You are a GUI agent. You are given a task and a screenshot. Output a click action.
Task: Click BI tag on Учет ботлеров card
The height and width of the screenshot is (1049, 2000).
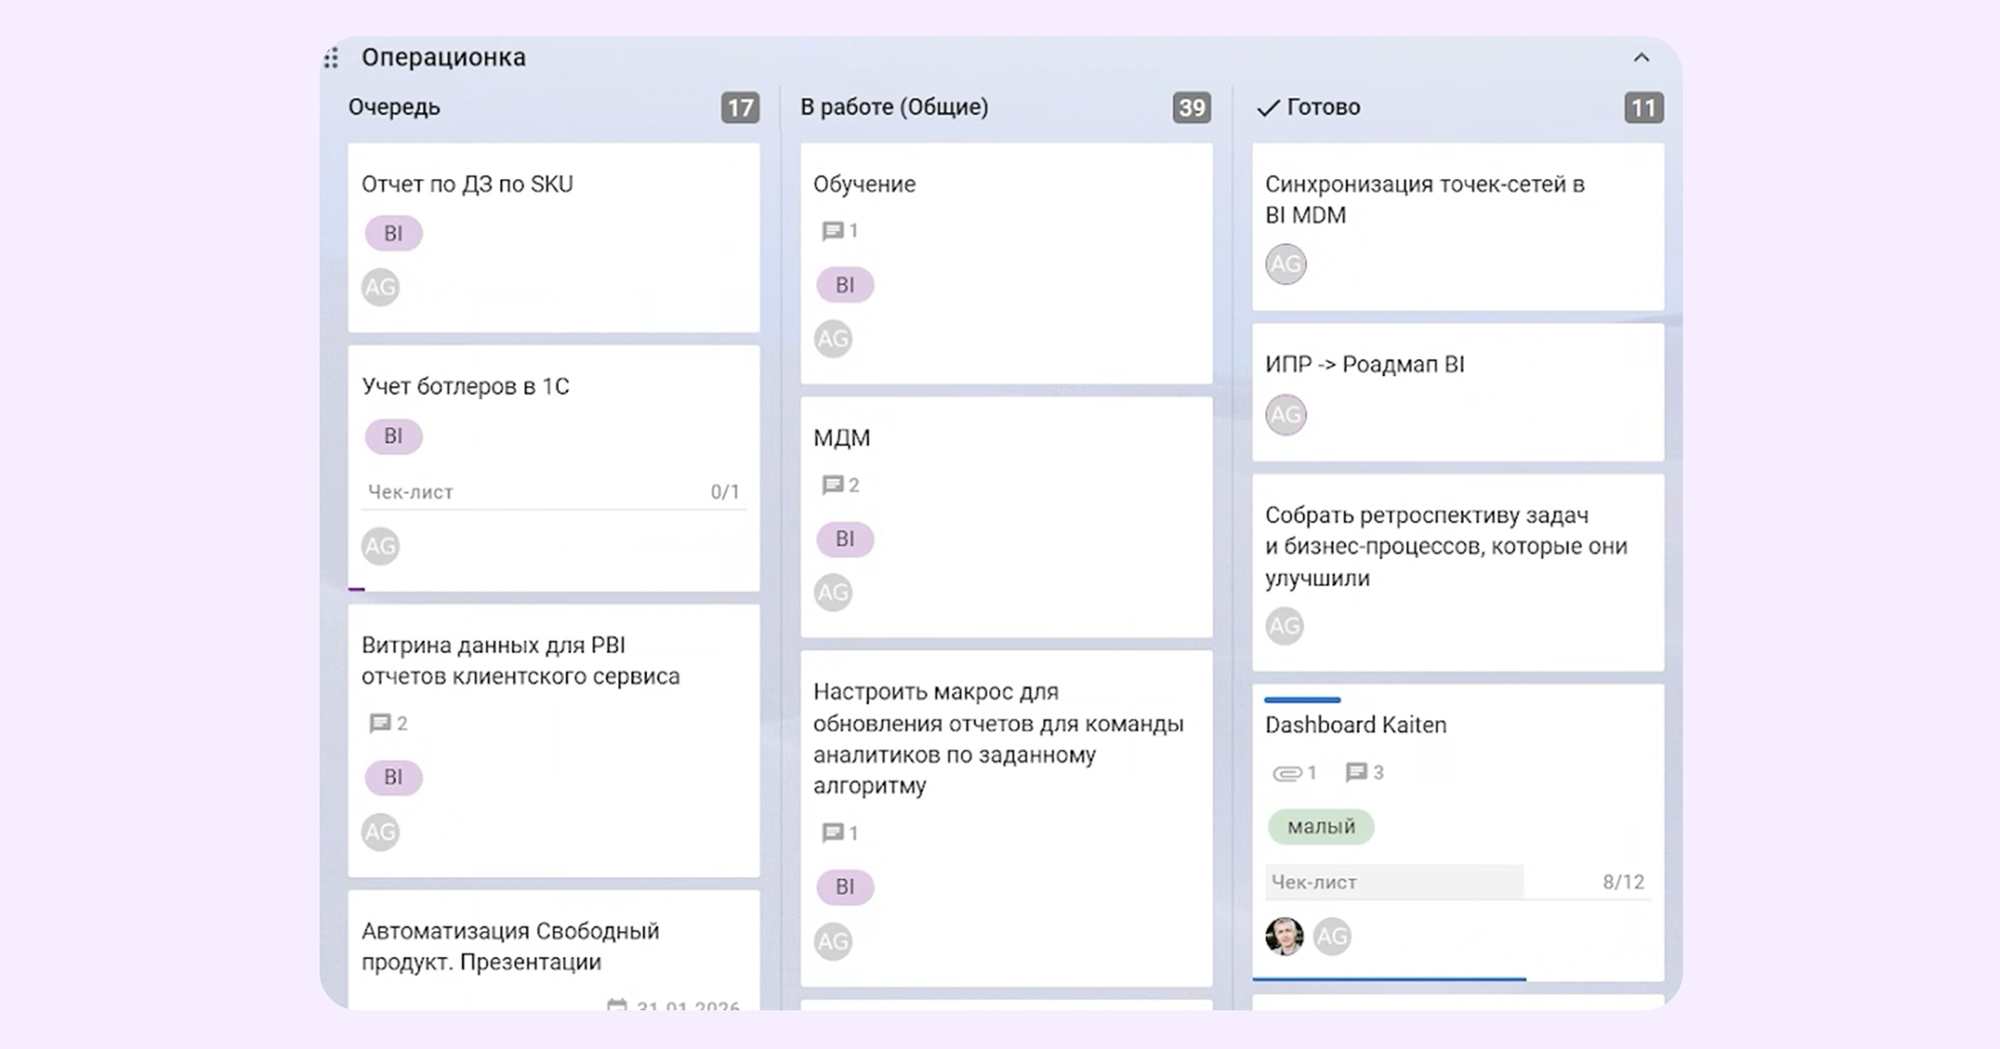[x=393, y=436]
